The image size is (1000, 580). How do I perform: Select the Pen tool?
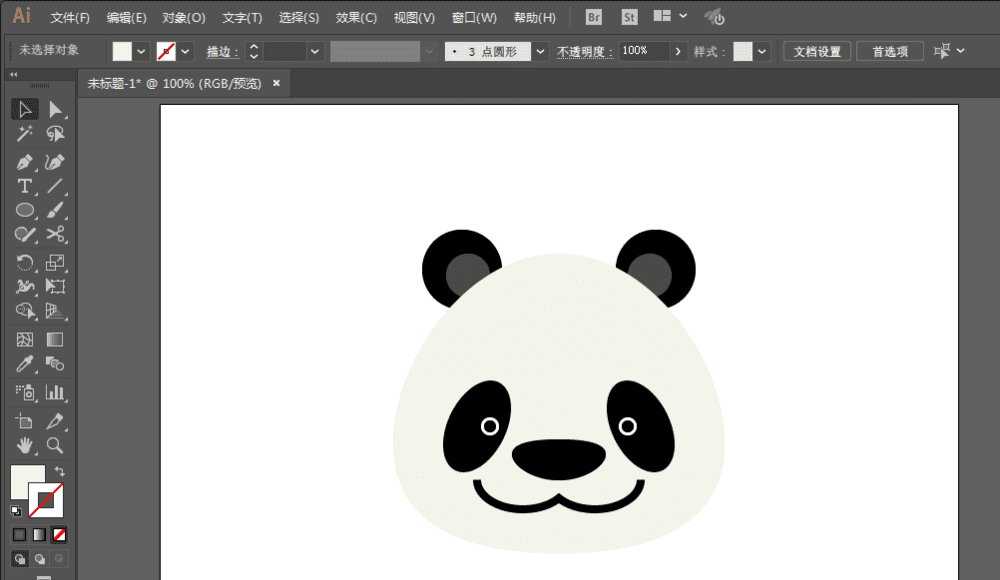coord(25,161)
